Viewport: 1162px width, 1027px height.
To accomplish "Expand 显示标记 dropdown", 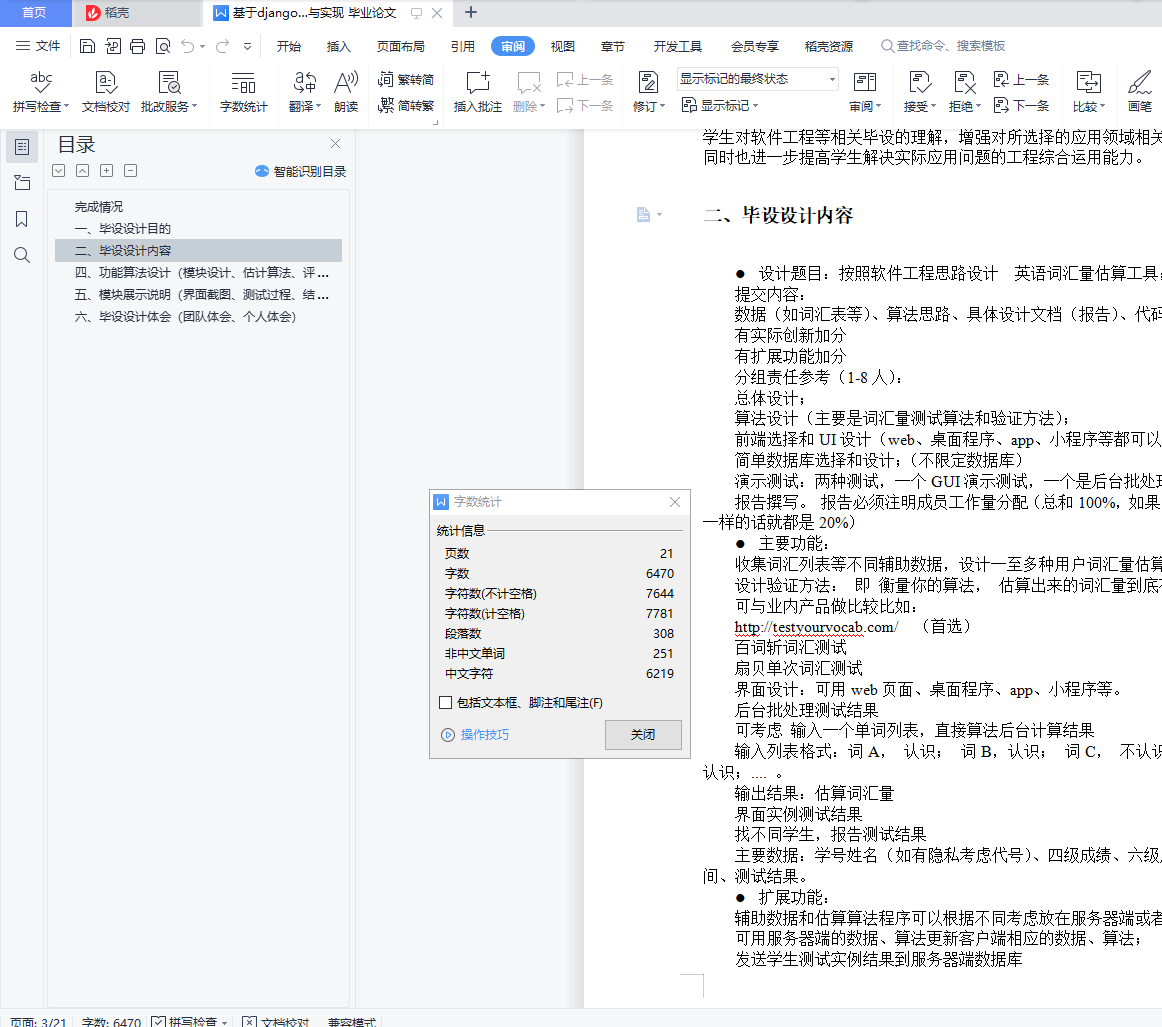I will point(720,105).
